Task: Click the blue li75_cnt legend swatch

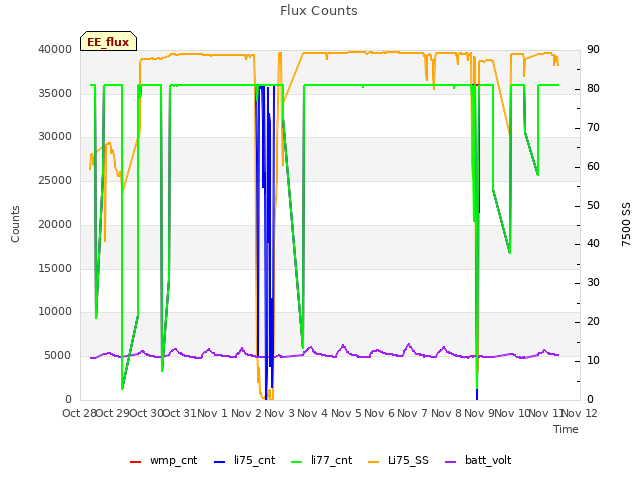Action: (220, 462)
